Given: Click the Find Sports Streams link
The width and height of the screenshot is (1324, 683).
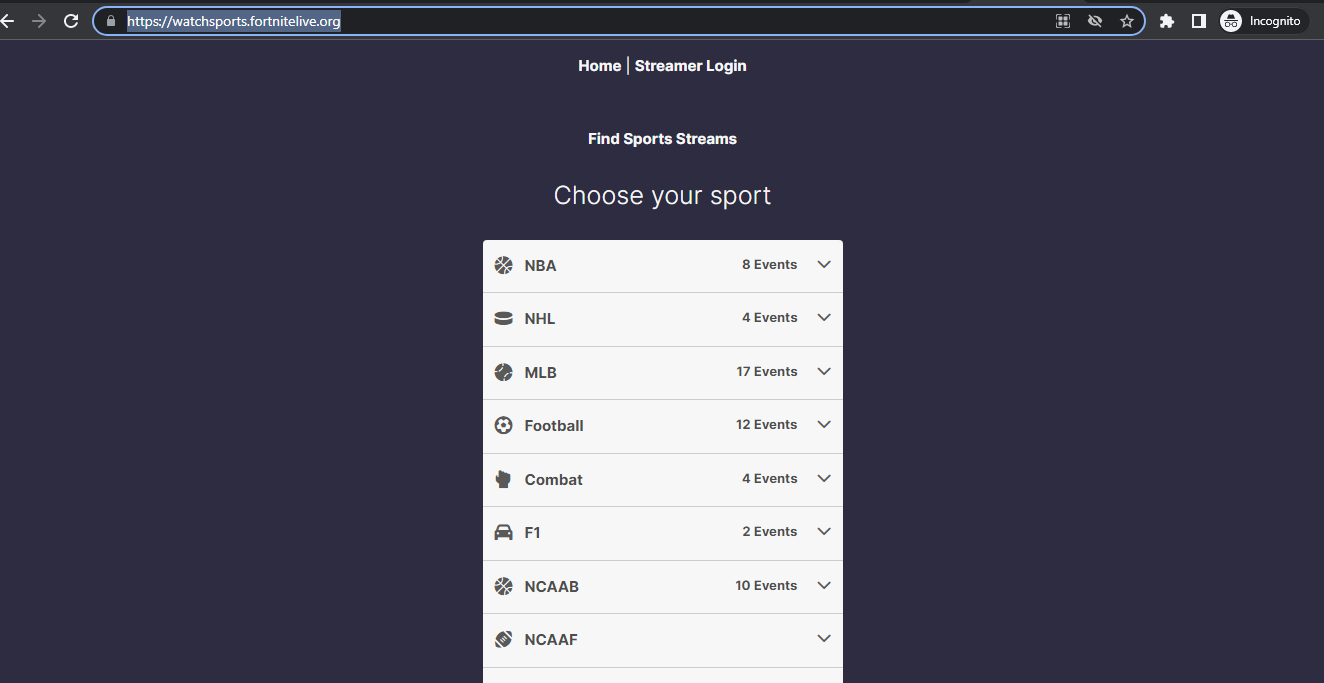Looking at the screenshot, I should coord(662,138).
